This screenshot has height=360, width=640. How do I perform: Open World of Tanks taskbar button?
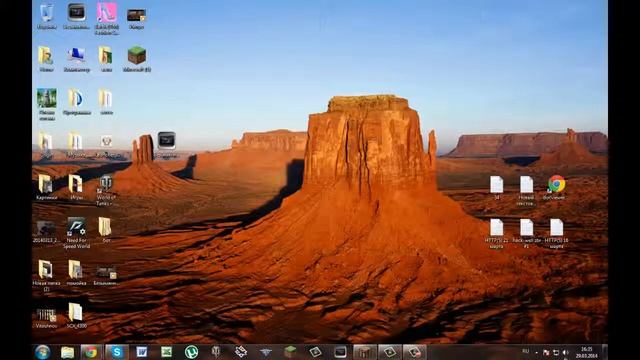pos(216,352)
